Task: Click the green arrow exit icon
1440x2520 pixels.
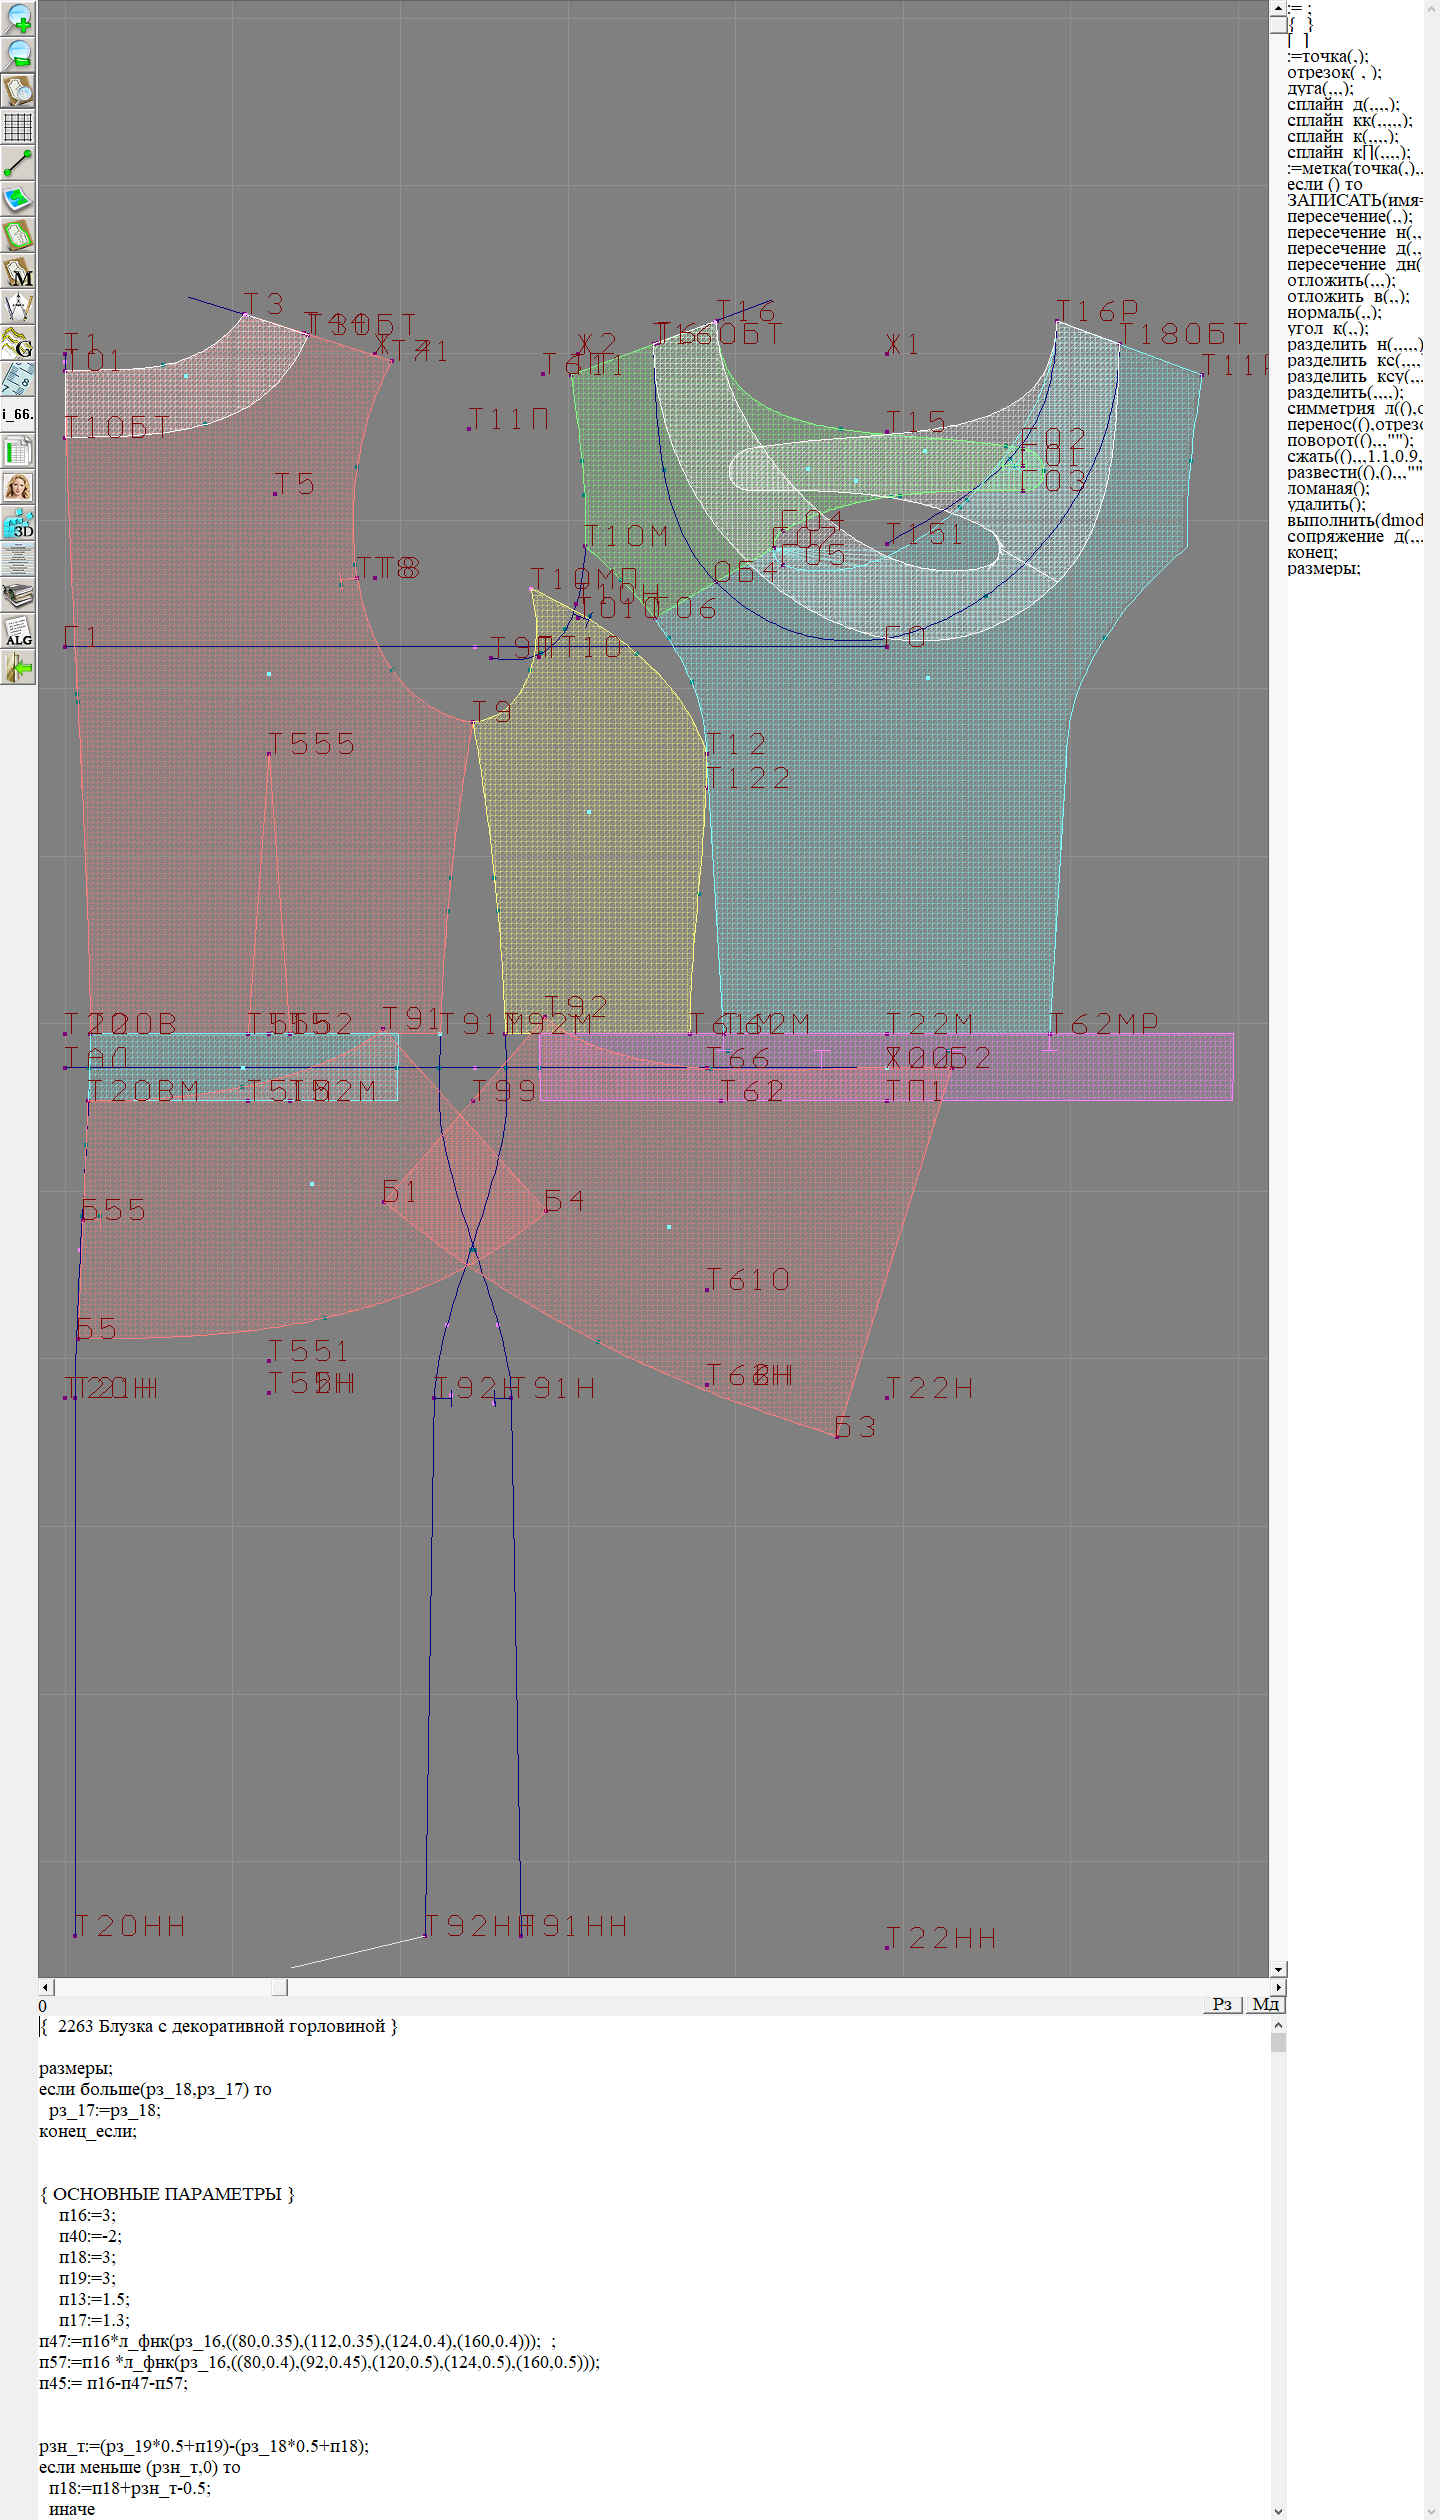Action: [x=18, y=667]
